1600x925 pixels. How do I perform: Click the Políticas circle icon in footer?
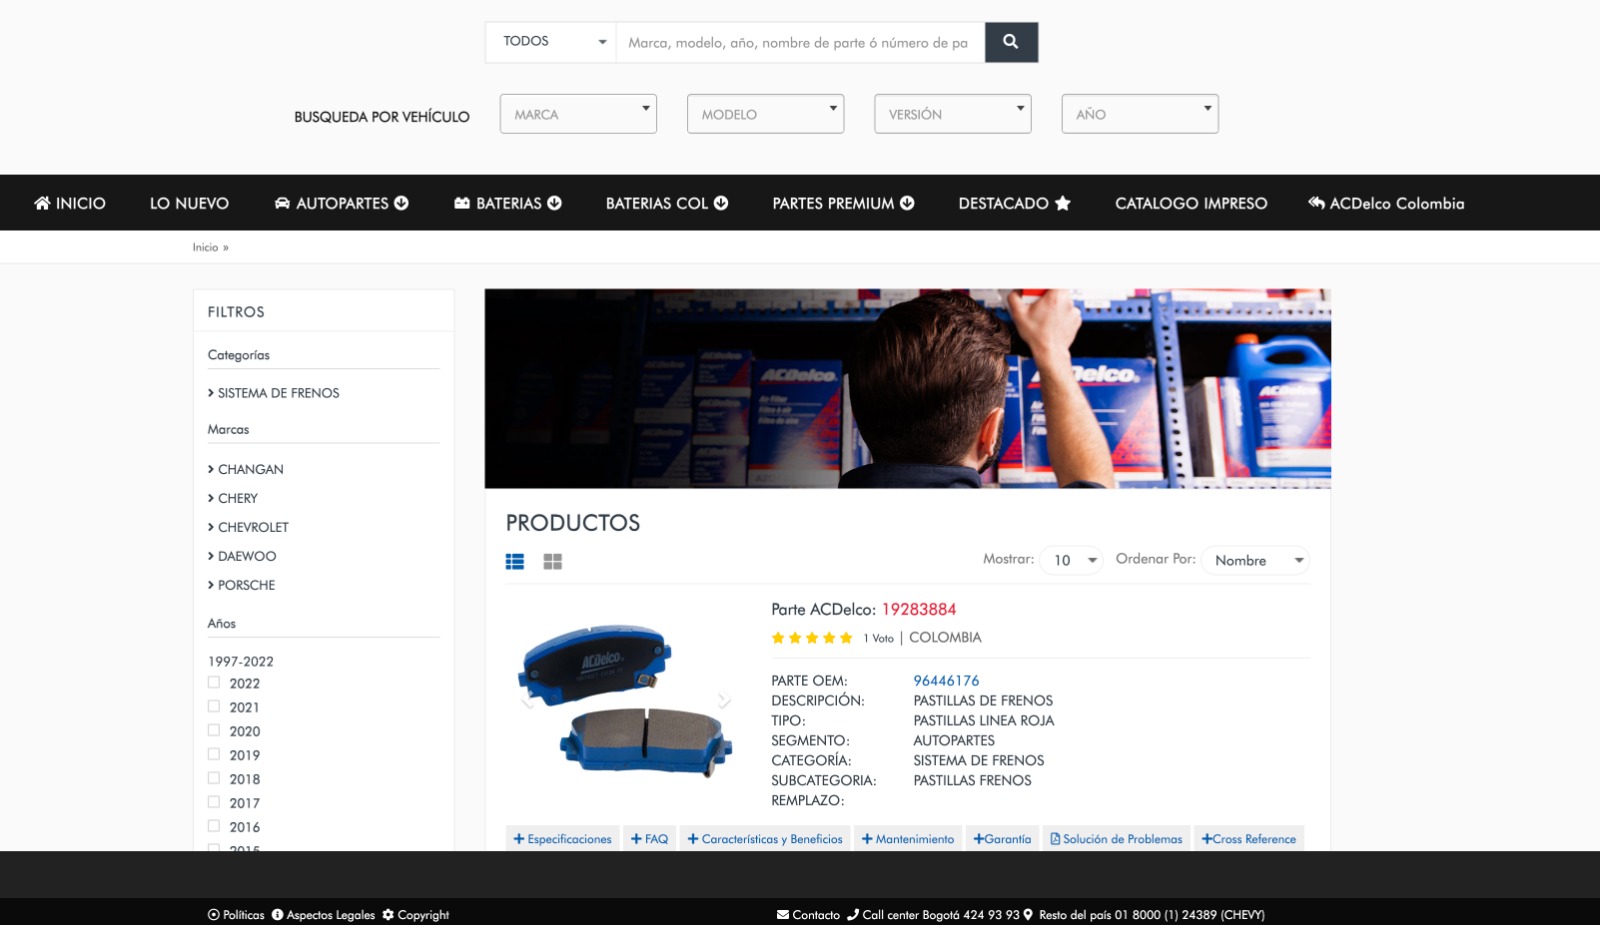[213, 915]
